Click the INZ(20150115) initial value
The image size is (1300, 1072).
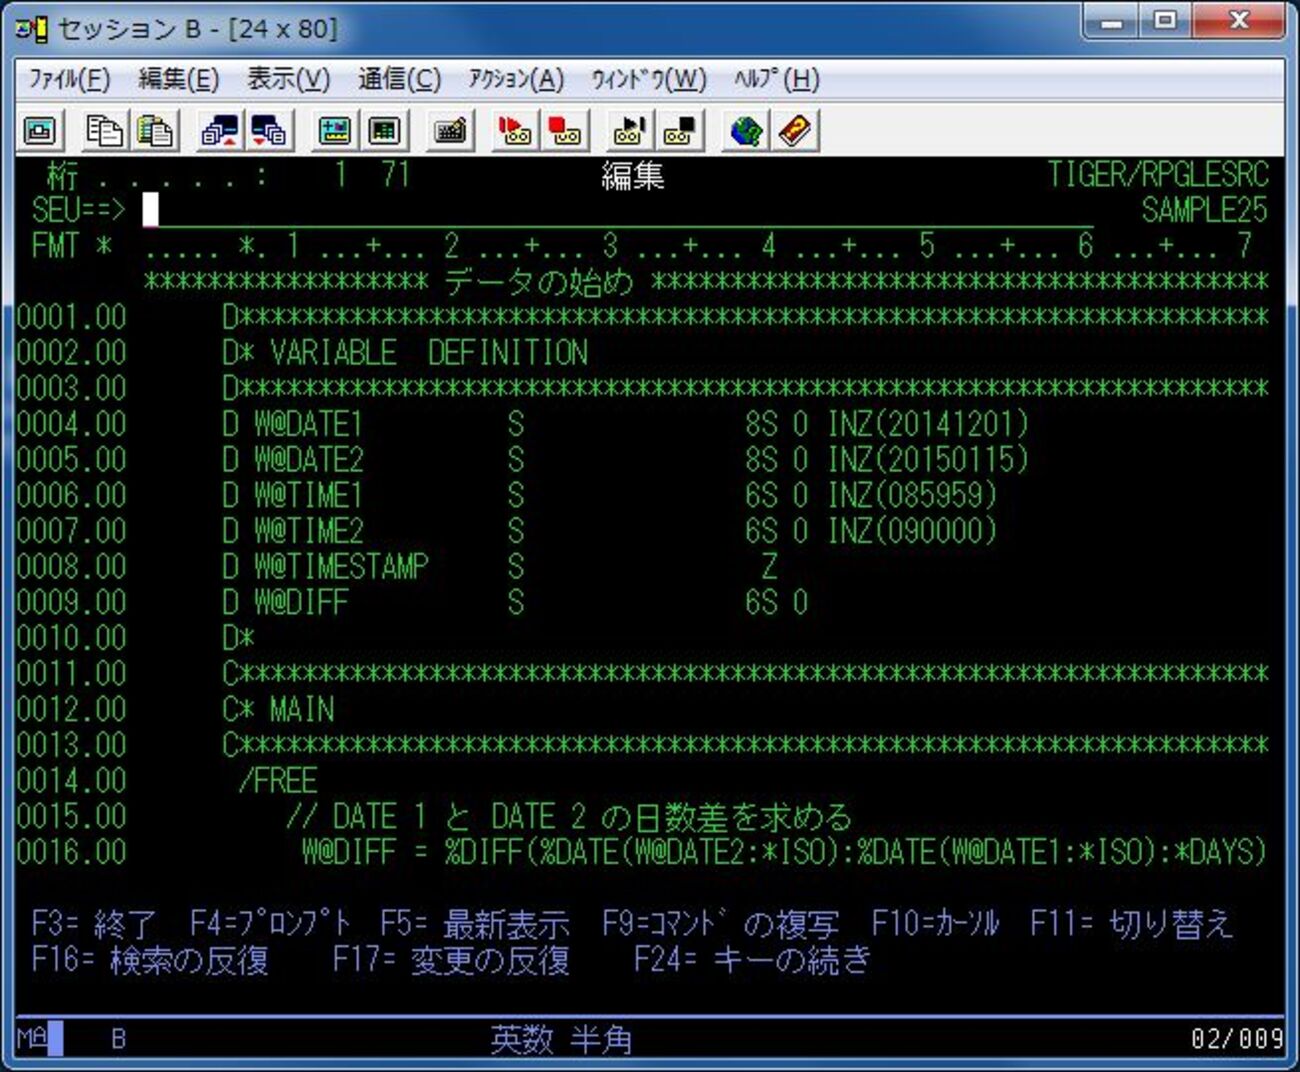(x=928, y=460)
